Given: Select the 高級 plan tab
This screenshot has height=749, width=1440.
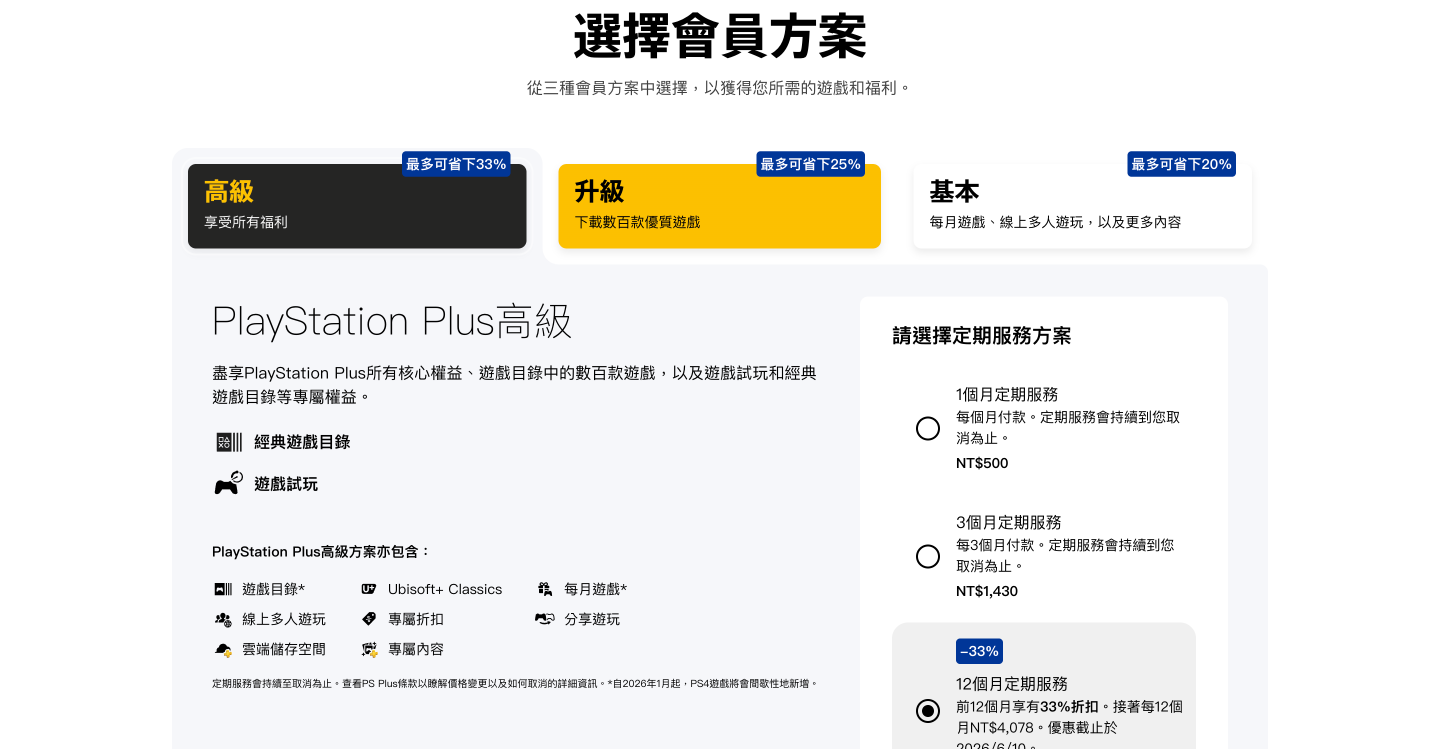Looking at the screenshot, I should 357,206.
